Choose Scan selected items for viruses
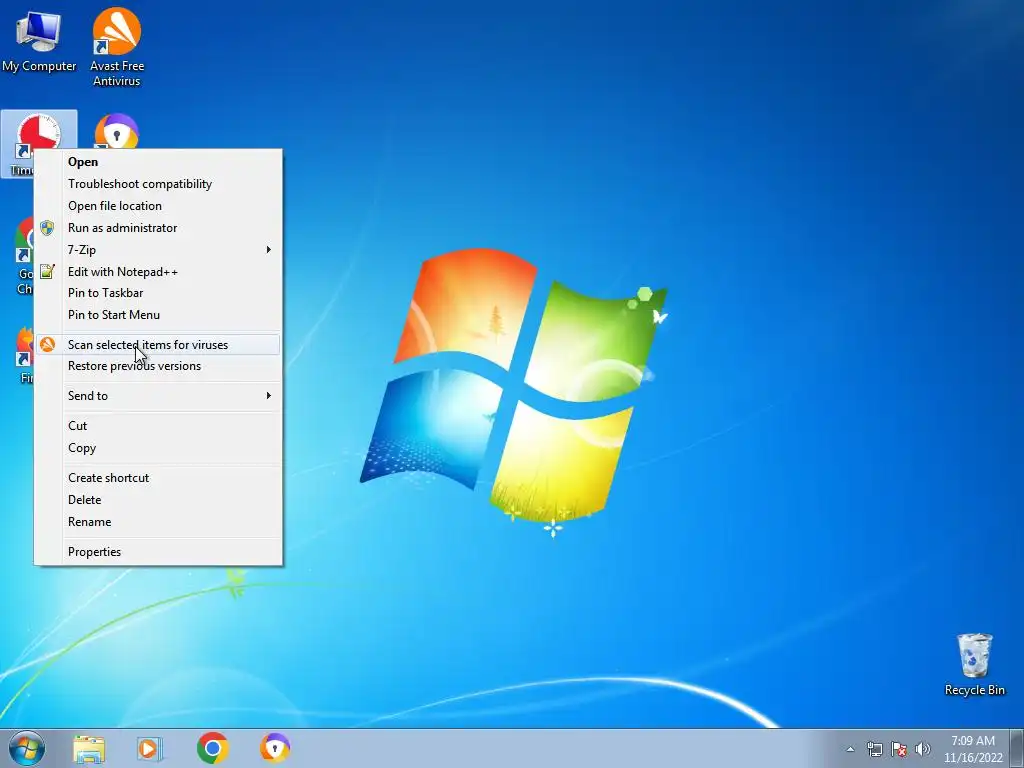 (158, 345)
